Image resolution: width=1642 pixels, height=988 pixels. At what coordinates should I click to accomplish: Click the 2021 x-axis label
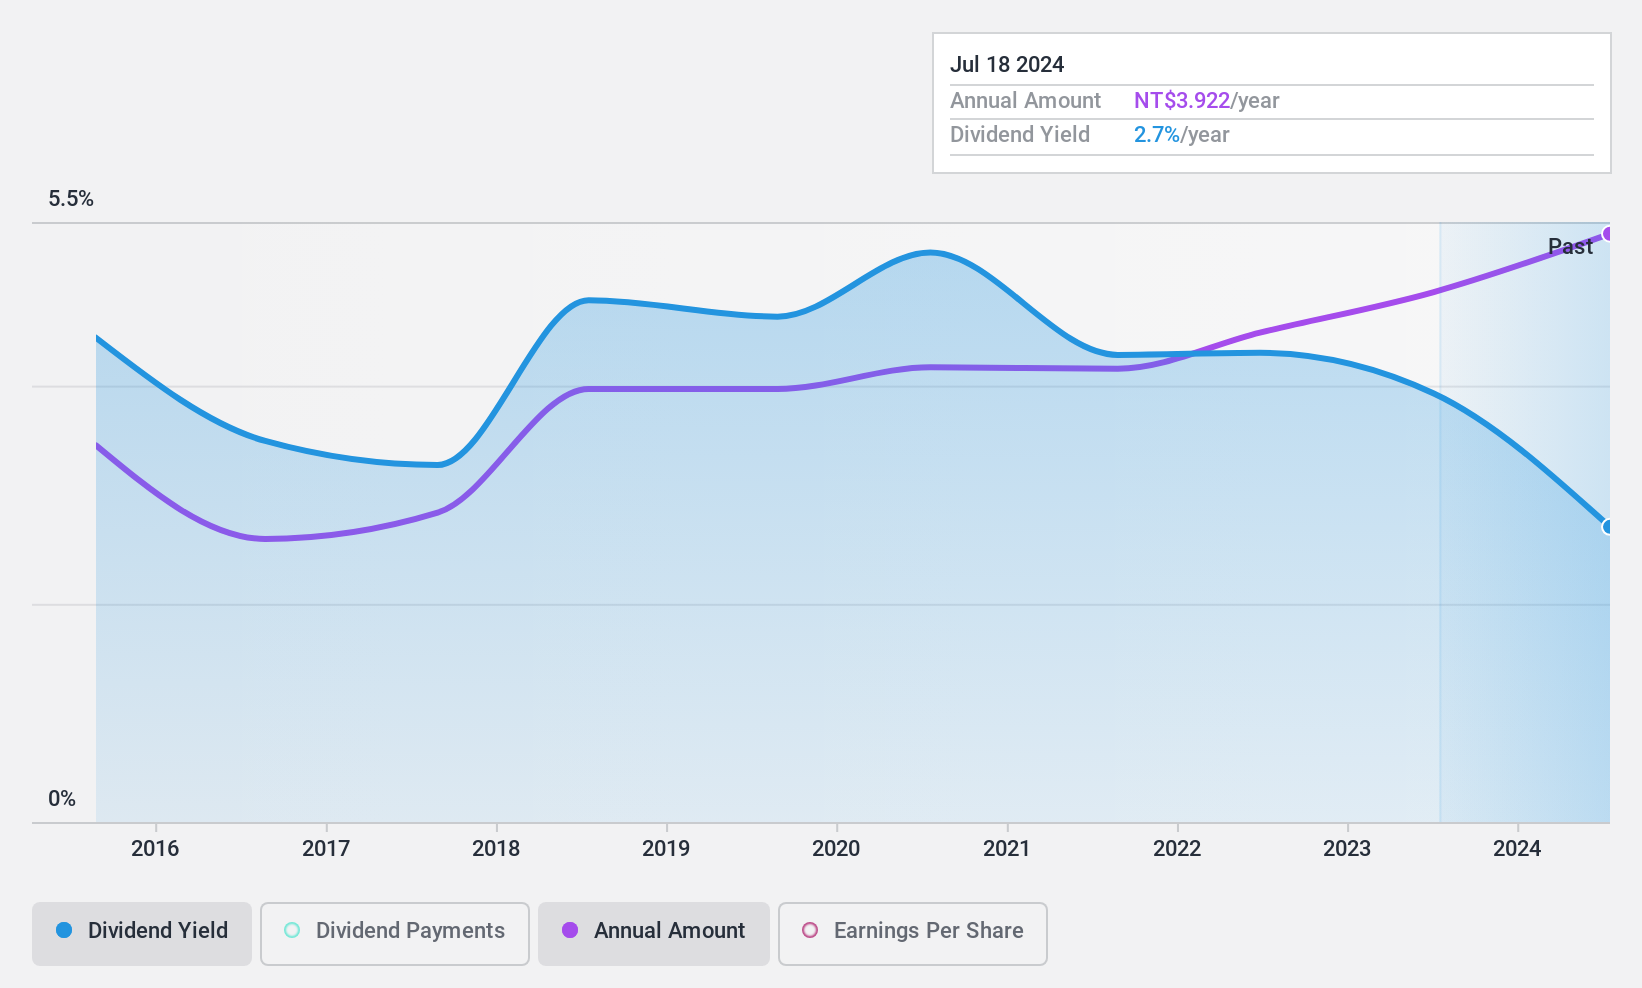1007,849
